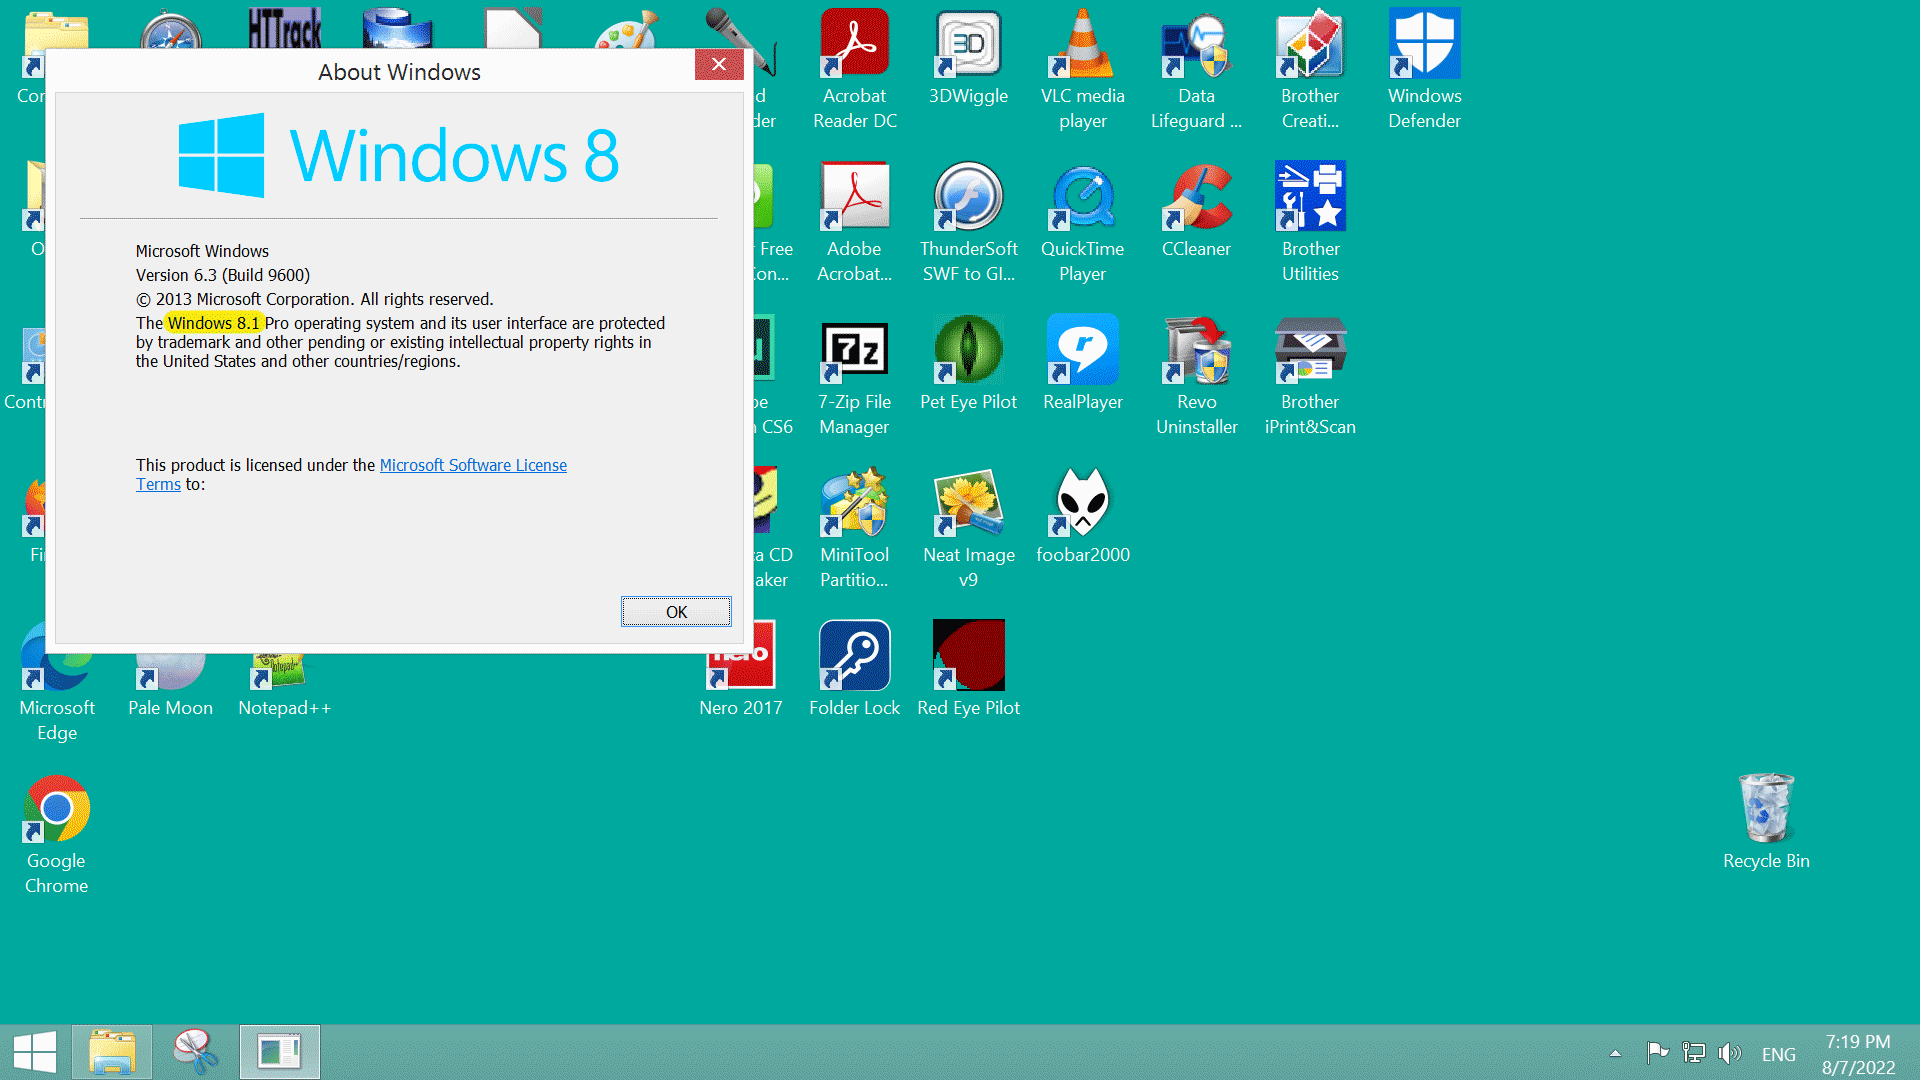This screenshot has height=1080, width=1920.
Task: Close the About Windows dialog
Action: coord(719,65)
